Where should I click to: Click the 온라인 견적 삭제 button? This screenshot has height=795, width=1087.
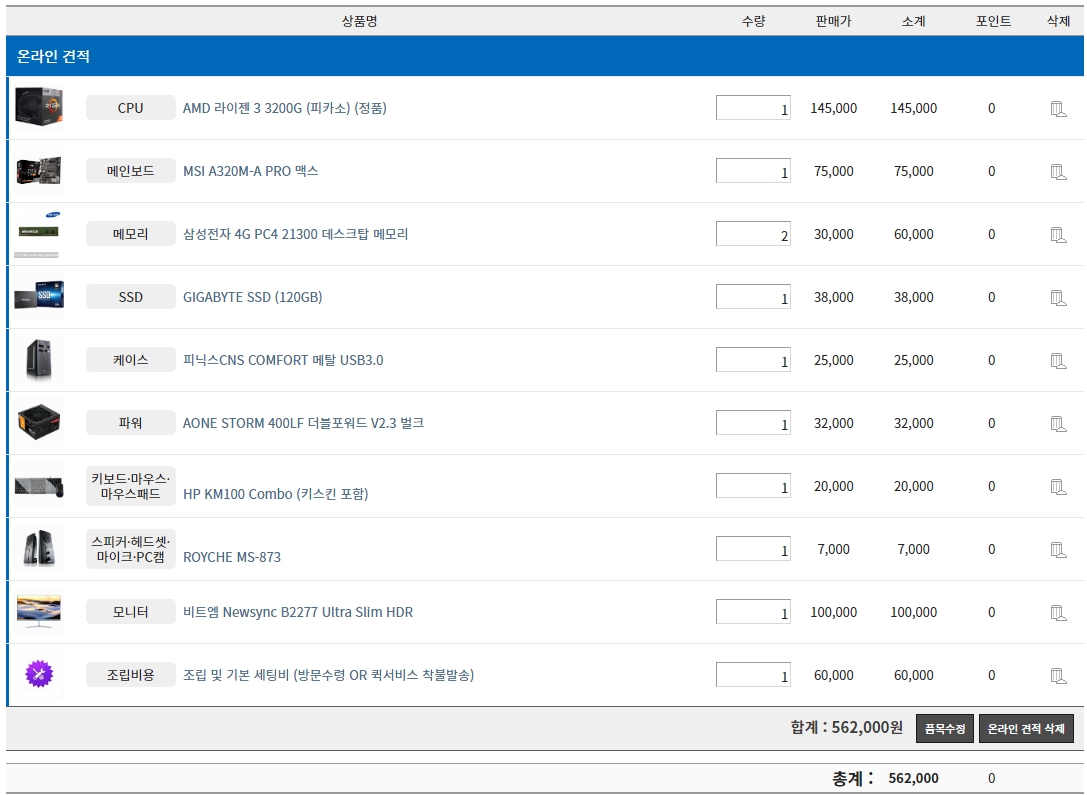coord(1026,729)
